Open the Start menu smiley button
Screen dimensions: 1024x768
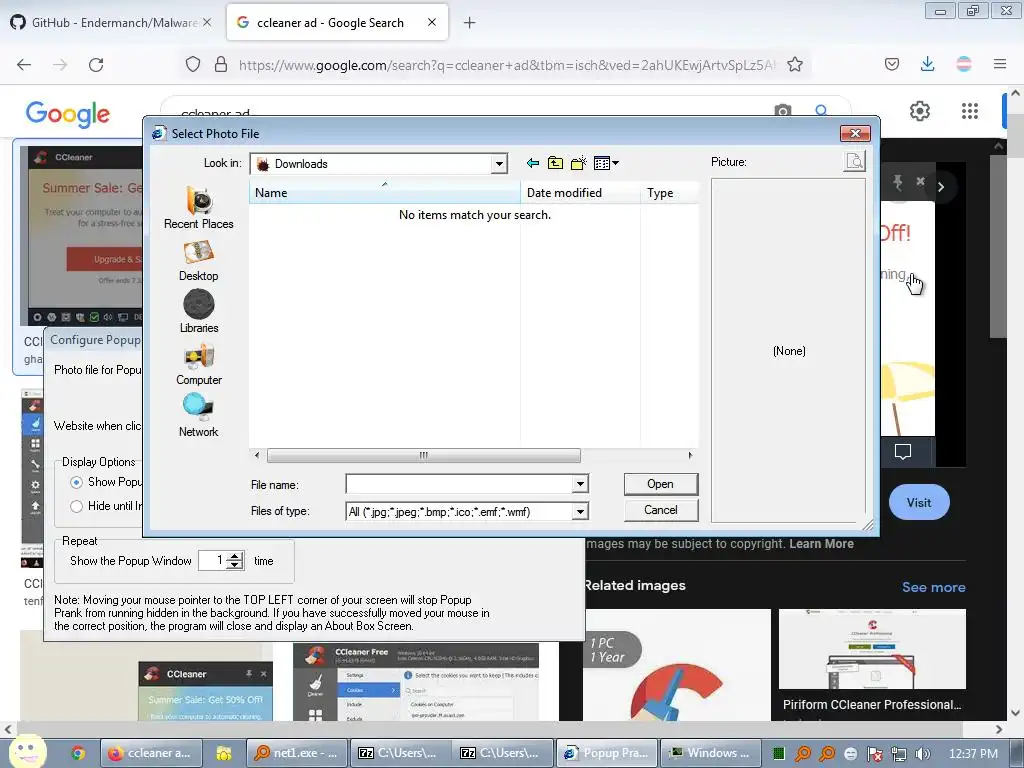pyautogui.click(x=27, y=751)
